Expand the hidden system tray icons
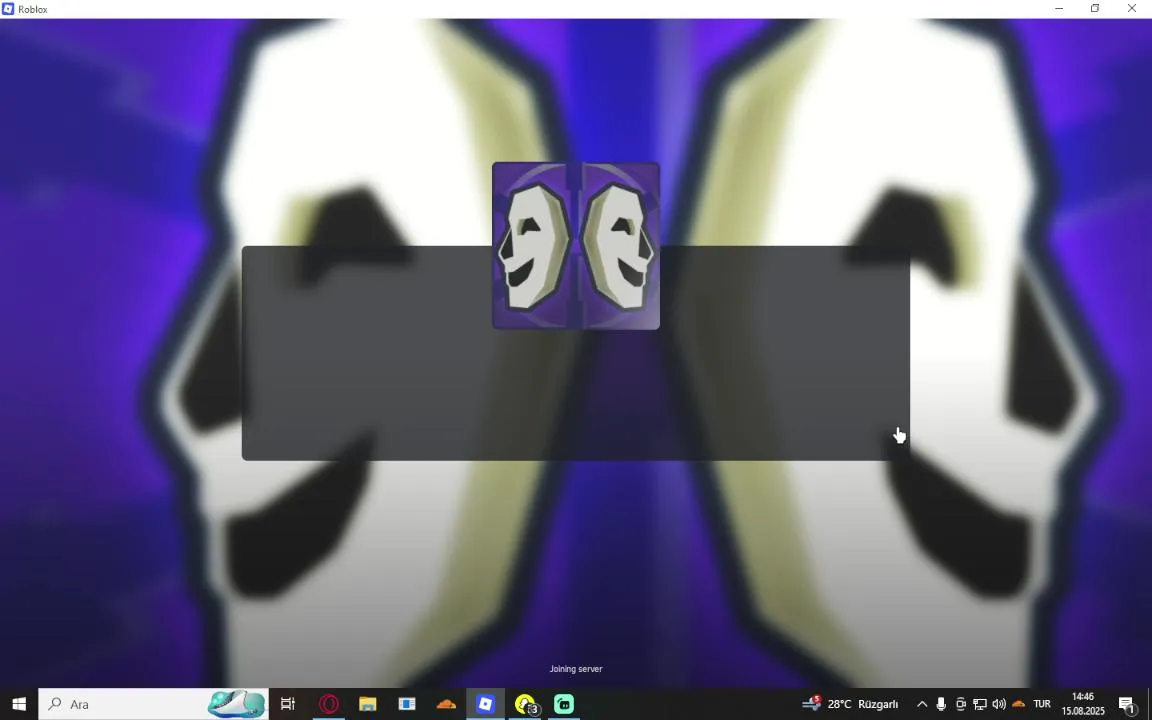This screenshot has width=1152, height=720. tap(921, 704)
